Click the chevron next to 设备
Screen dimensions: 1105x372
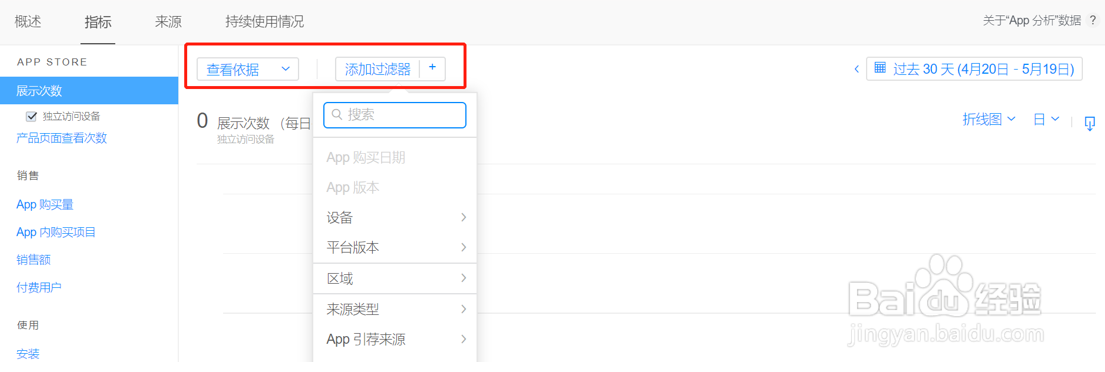[464, 218]
